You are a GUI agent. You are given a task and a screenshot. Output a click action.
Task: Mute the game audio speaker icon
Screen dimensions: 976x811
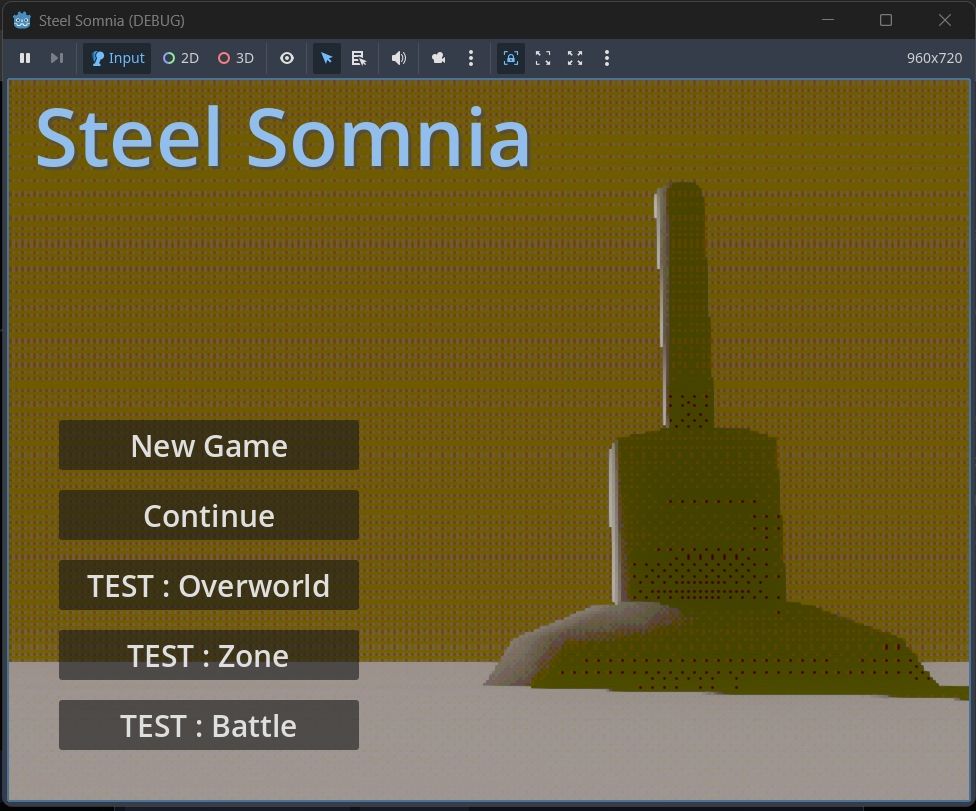[x=398, y=58]
